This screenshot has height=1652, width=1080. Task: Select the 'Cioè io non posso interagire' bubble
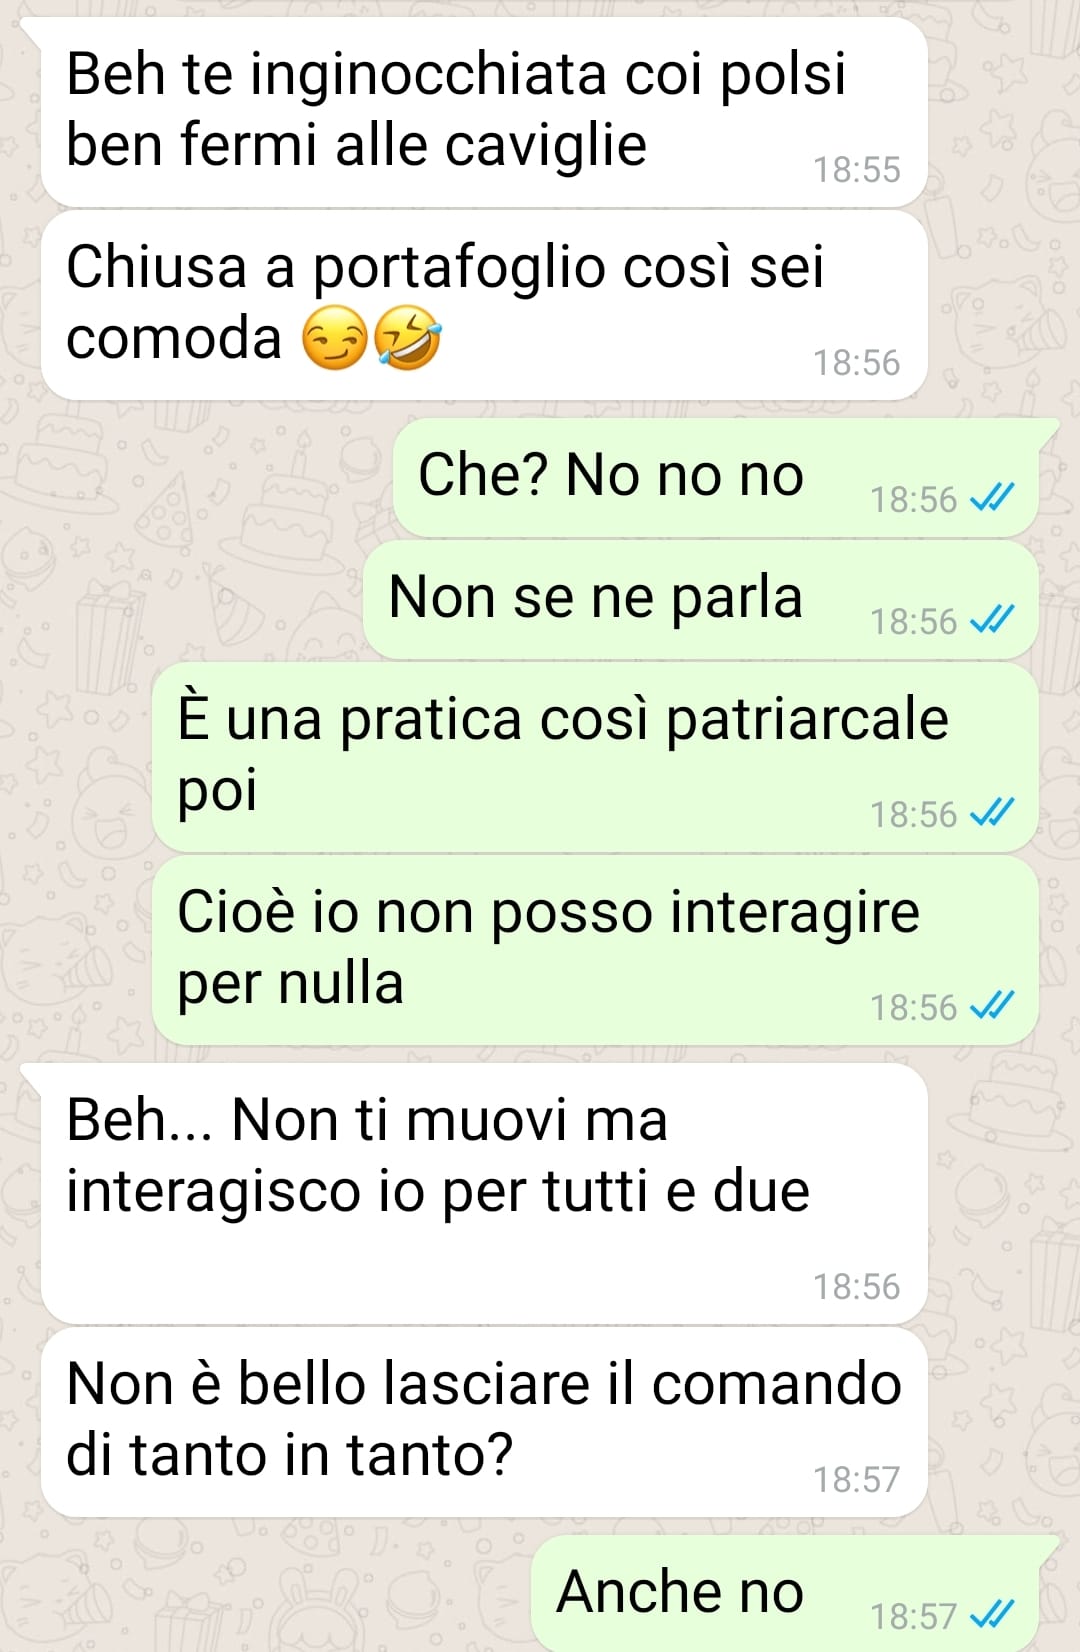click(595, 951)
